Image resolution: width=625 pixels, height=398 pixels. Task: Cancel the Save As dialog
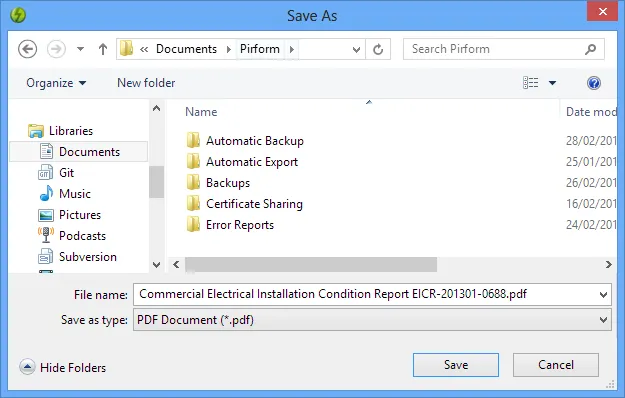(x=556, y=365)
